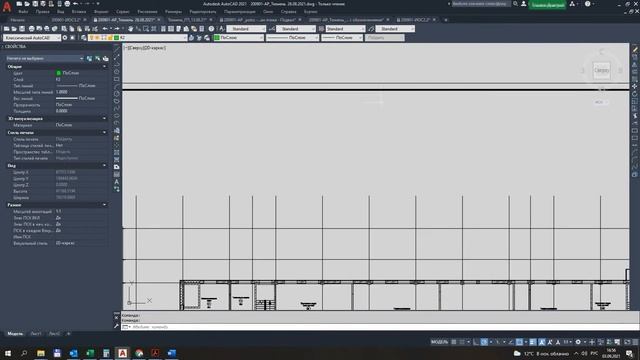Toggle polar tracking in the status bar

coord(484,342)
